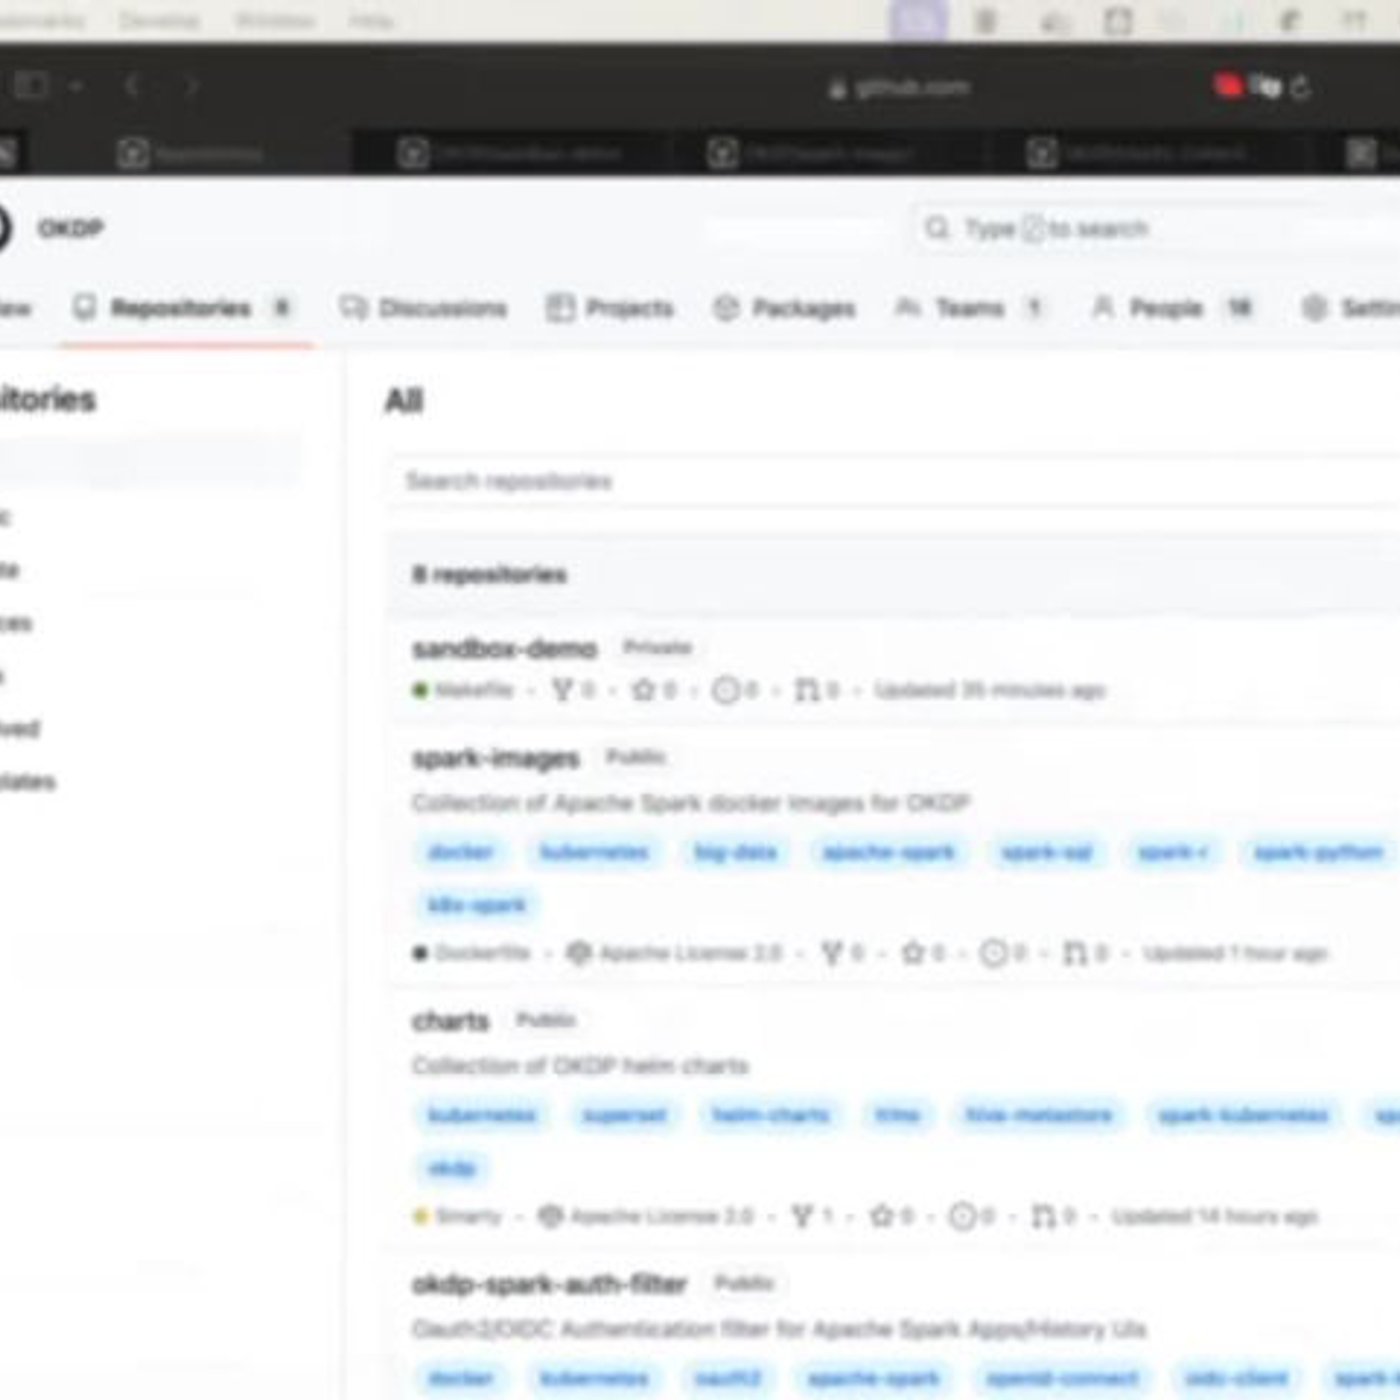Select the docker topic under okdp-spark-auth-filter
Viewport: 1400px width, 1400px height.
(x=461, y=1378)
